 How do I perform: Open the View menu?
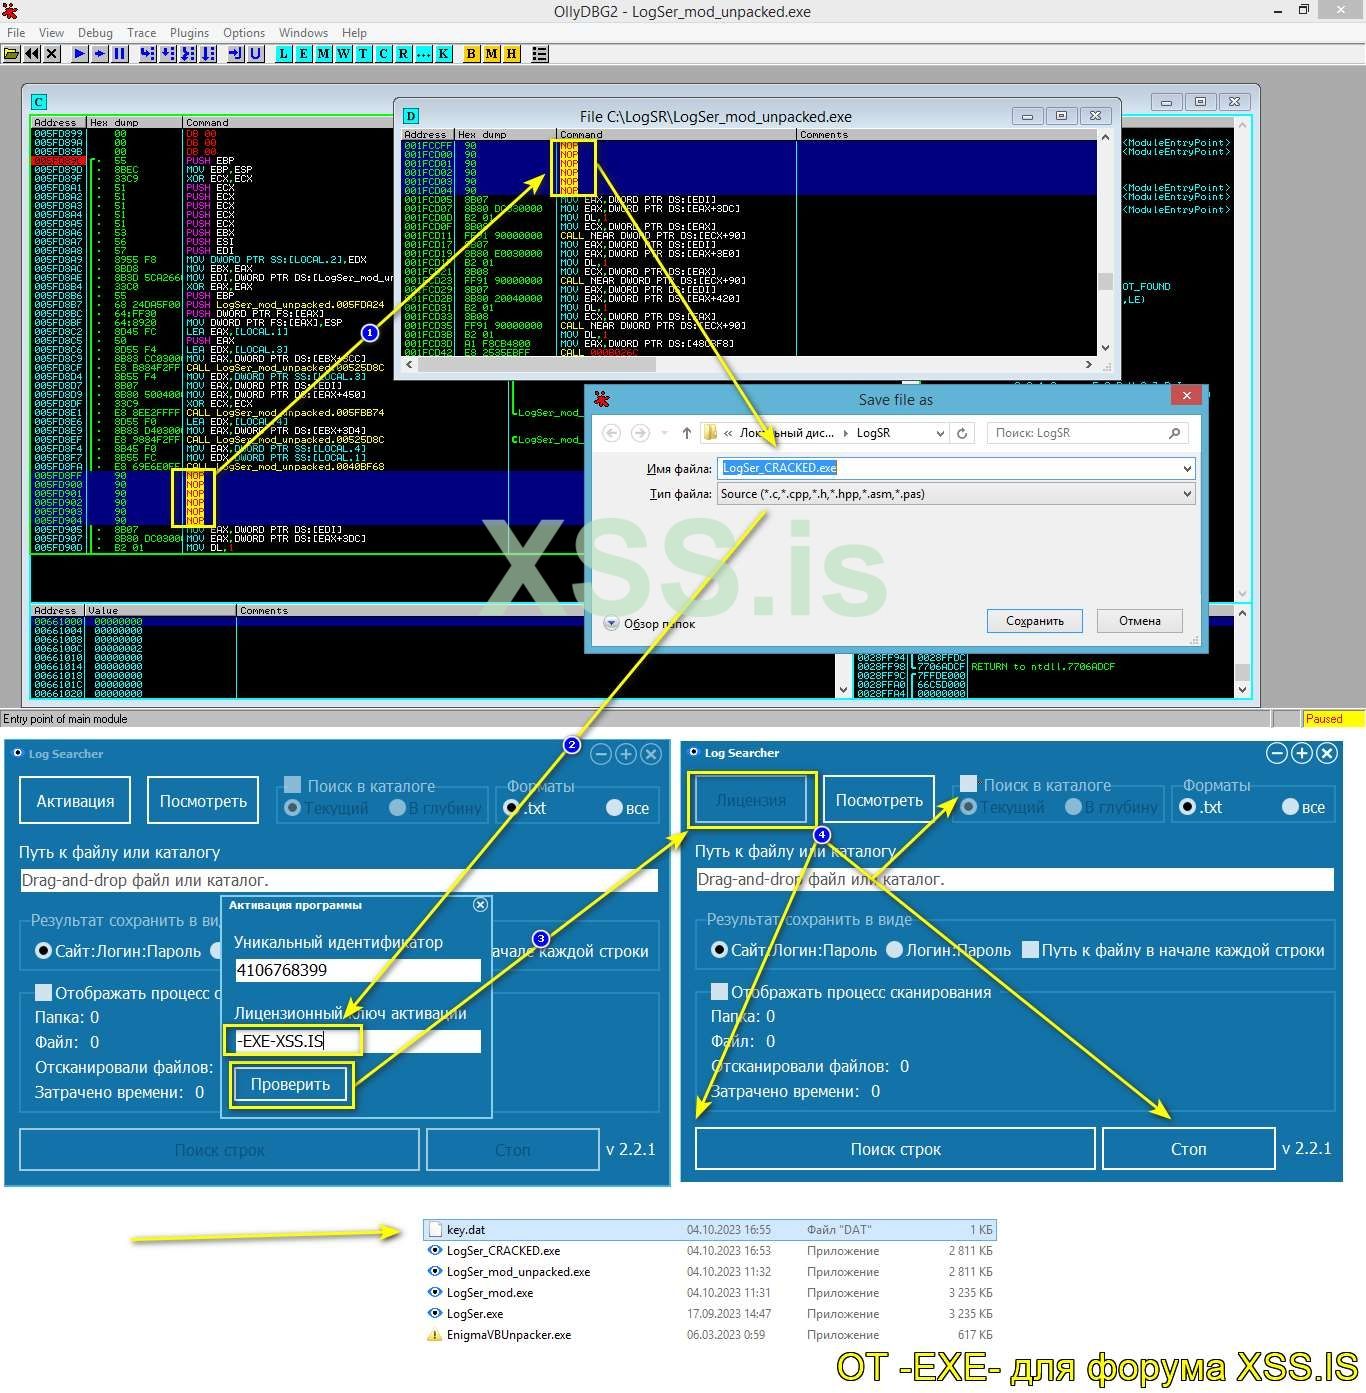point(51,33)
